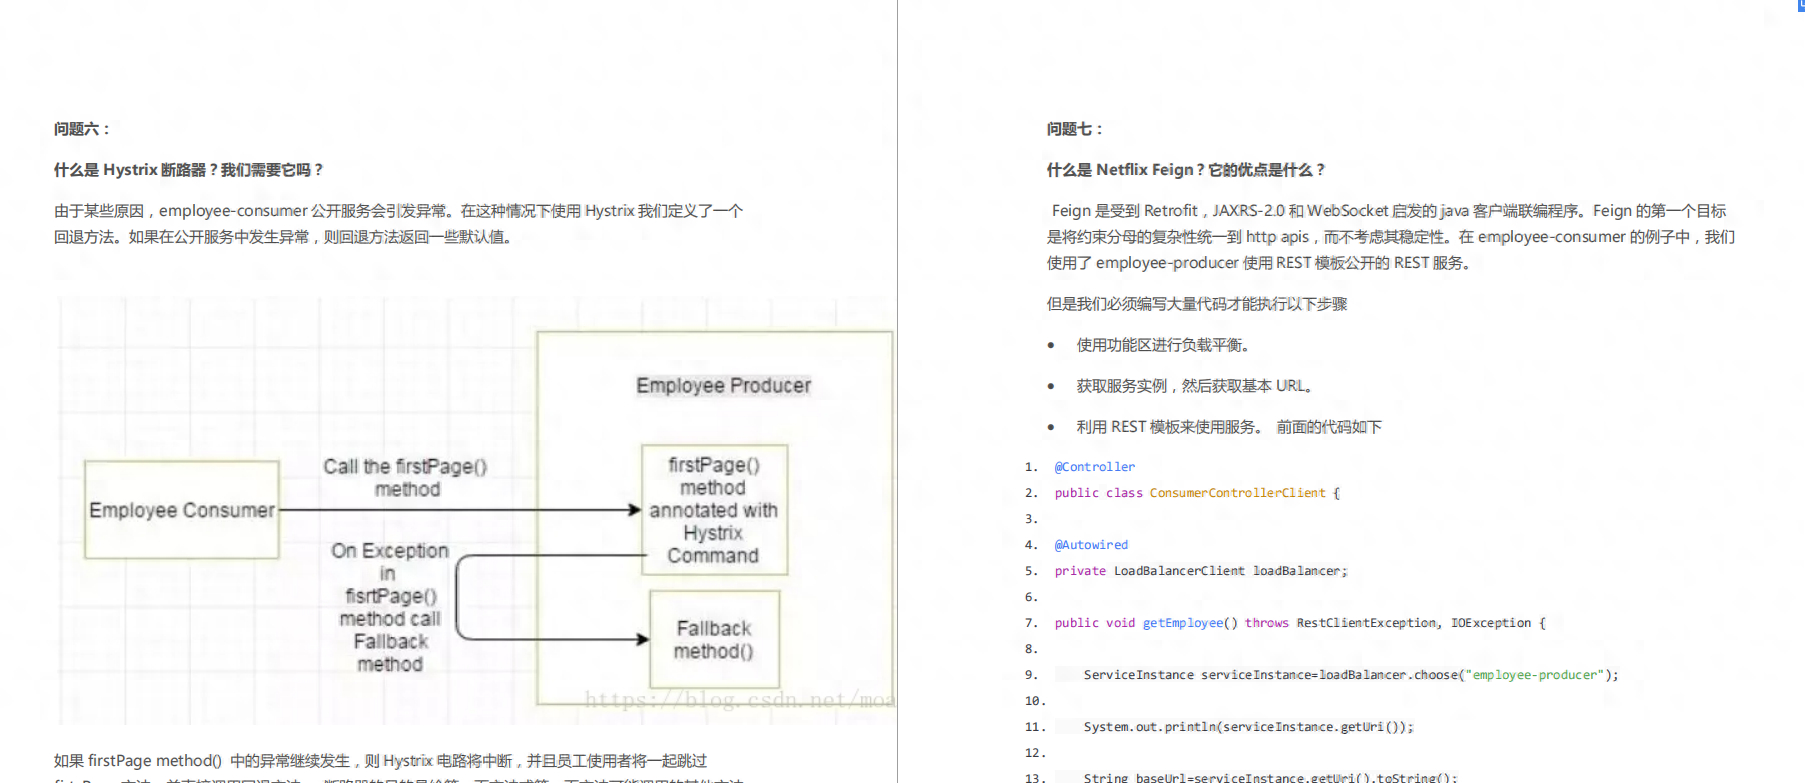Click the code line number 3.

[x=1031, y=519]
